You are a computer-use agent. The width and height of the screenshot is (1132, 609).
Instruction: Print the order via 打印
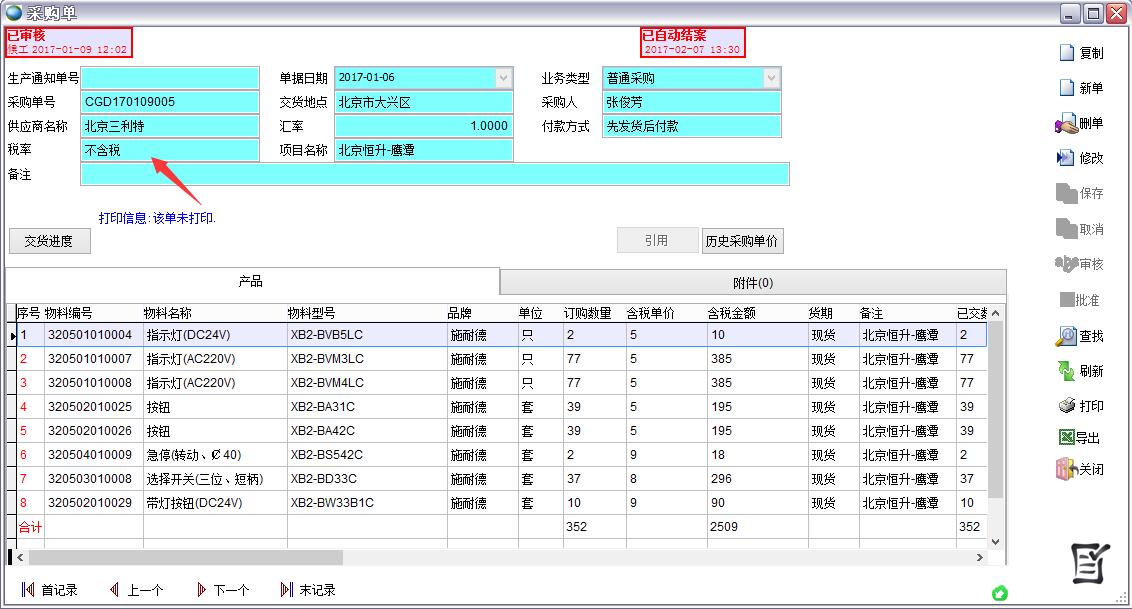pyautogui.click(x=1066, y=406)
